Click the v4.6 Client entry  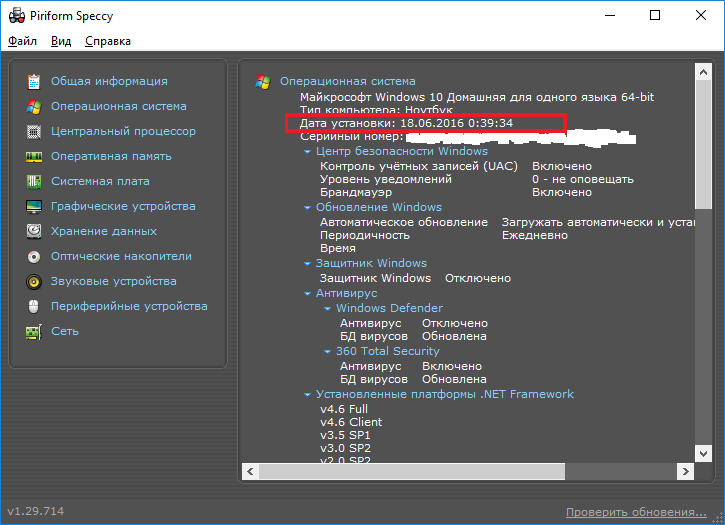351,422
